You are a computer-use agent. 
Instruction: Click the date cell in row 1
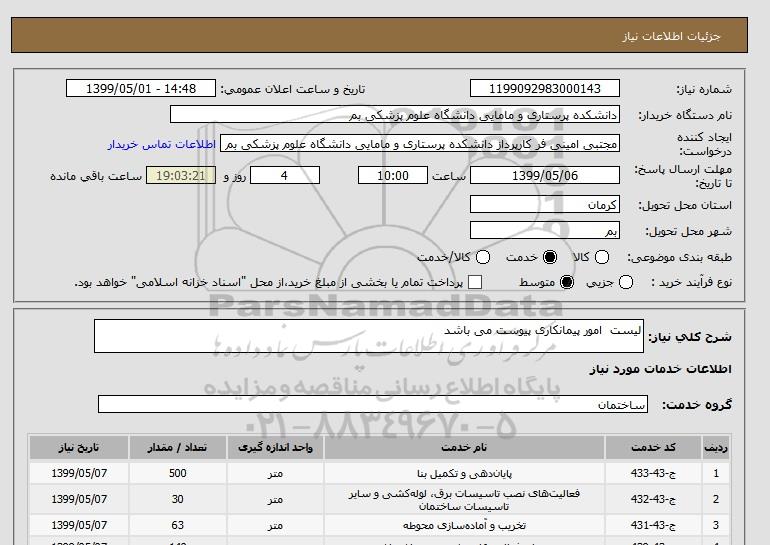point(79,473)
